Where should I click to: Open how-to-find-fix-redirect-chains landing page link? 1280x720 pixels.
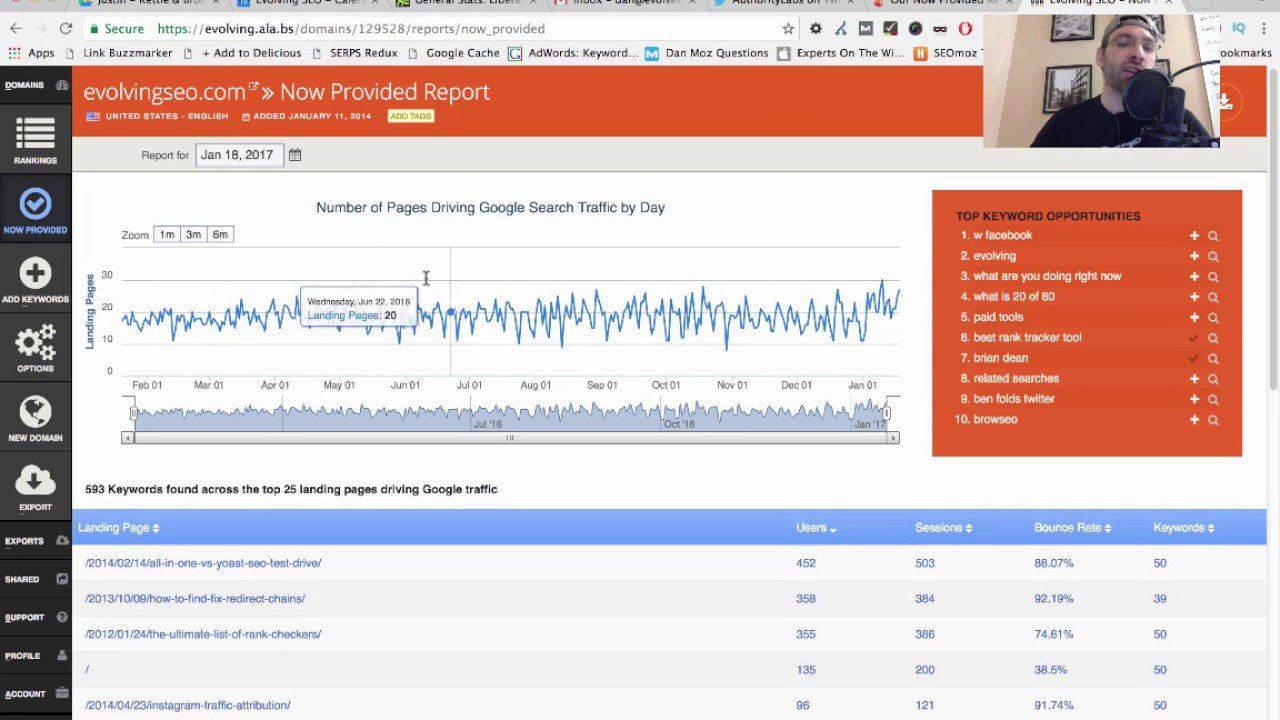point(195,599)
